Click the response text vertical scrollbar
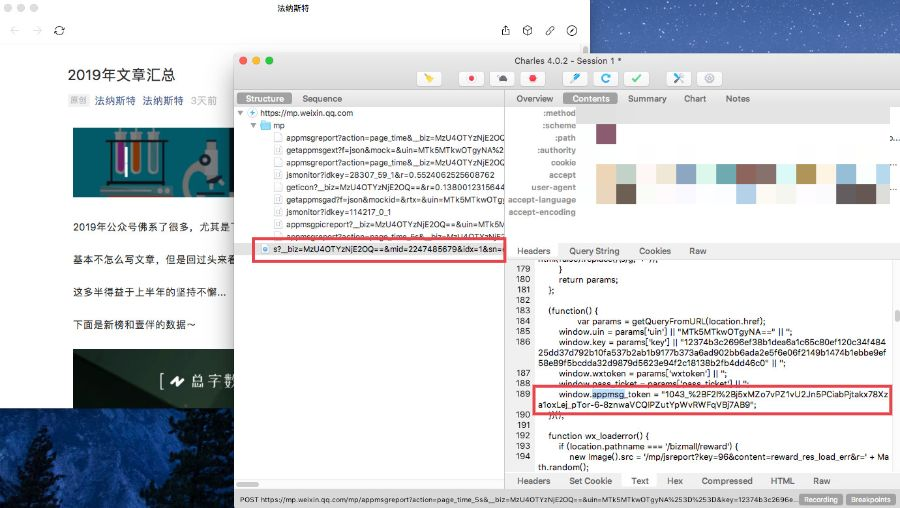 (897, 316)
